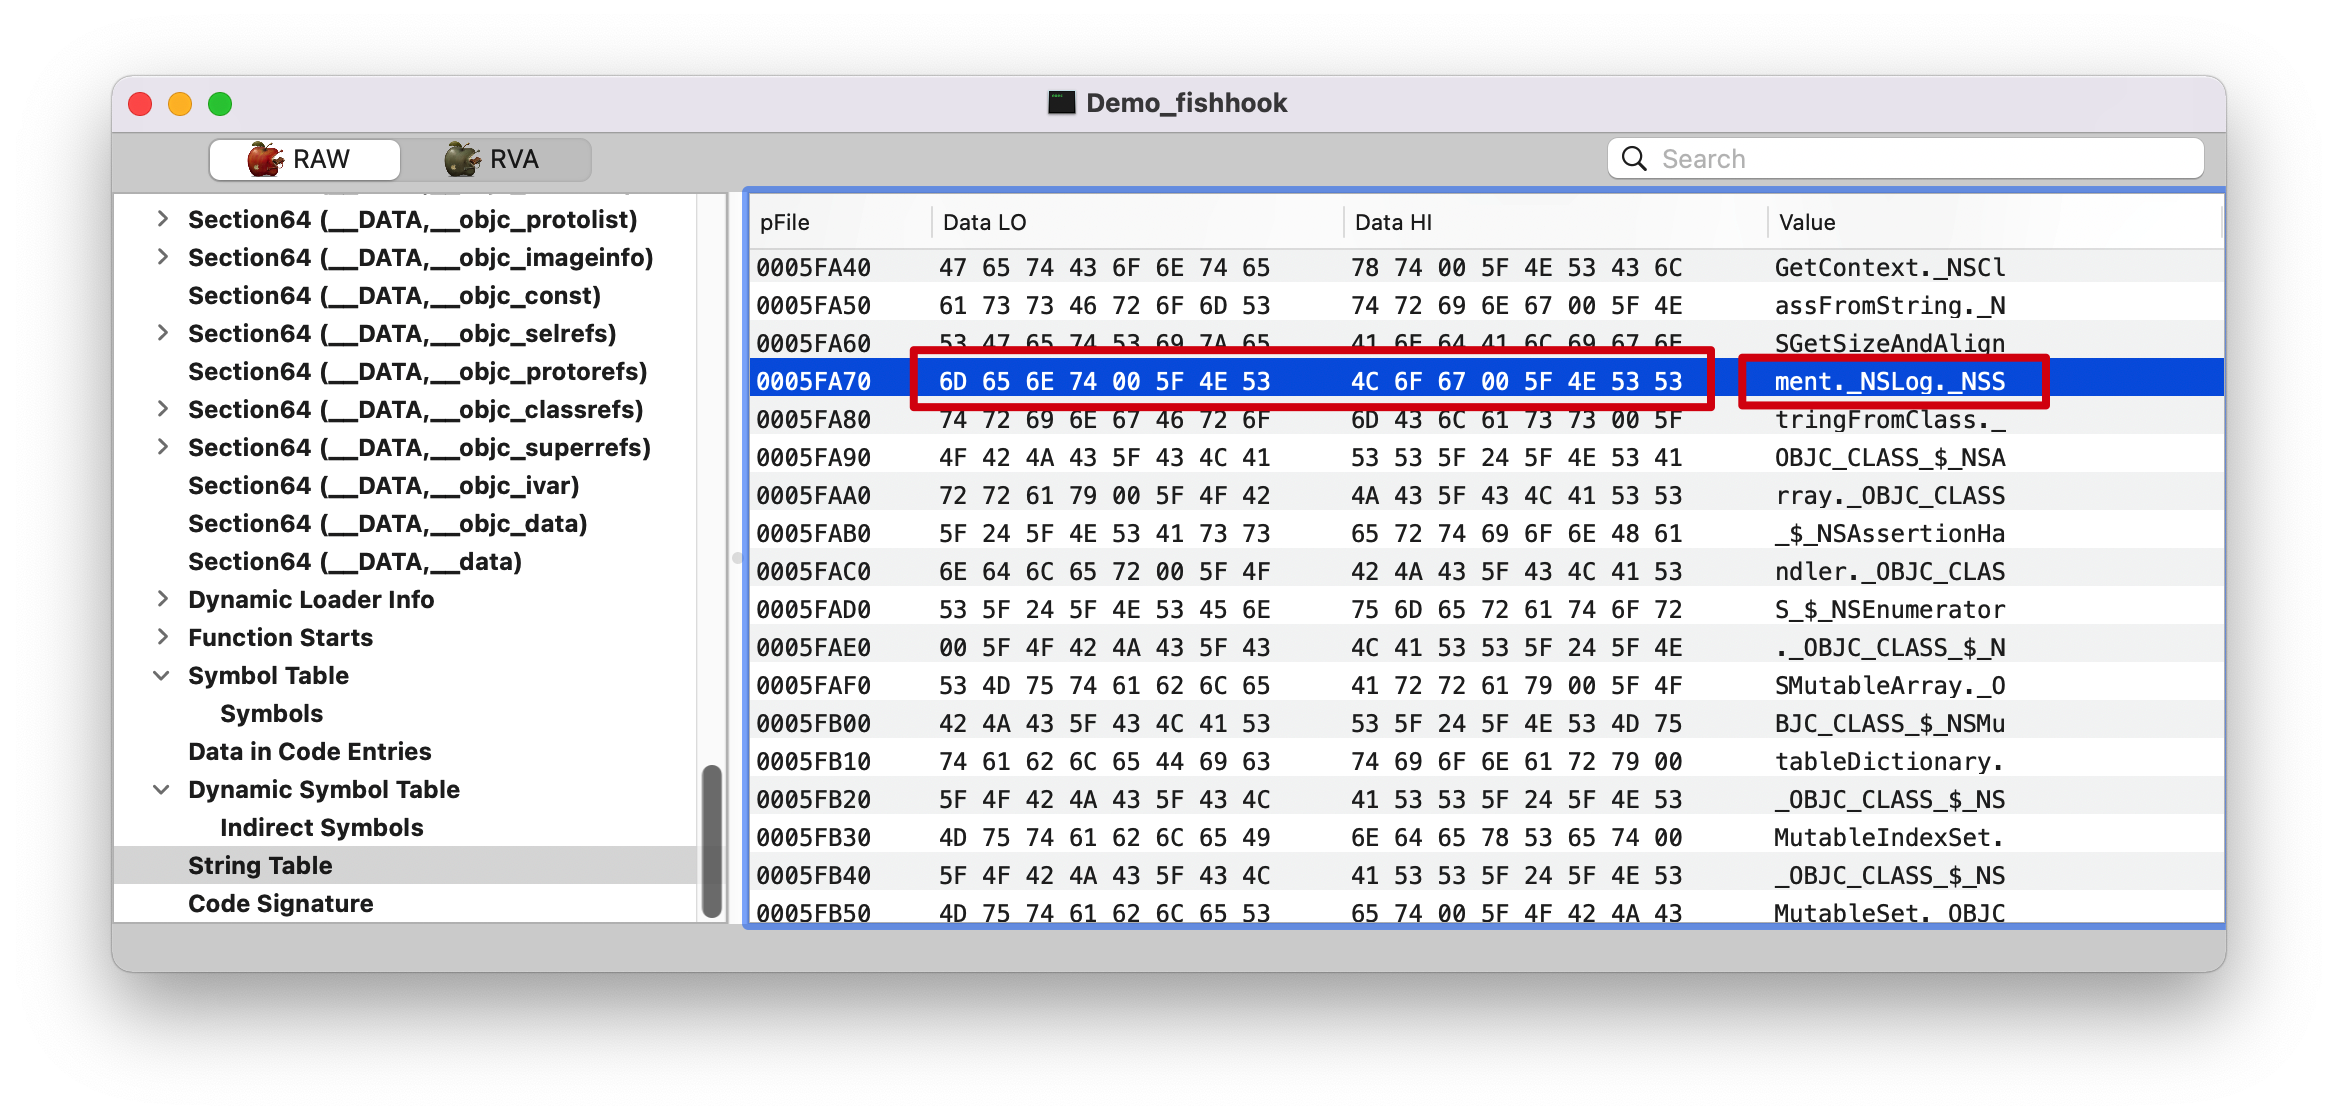Screen dimensions: 2338x1120
Task: Click the sidebar vertical scrollbar thumb
Action: (712, 840)
